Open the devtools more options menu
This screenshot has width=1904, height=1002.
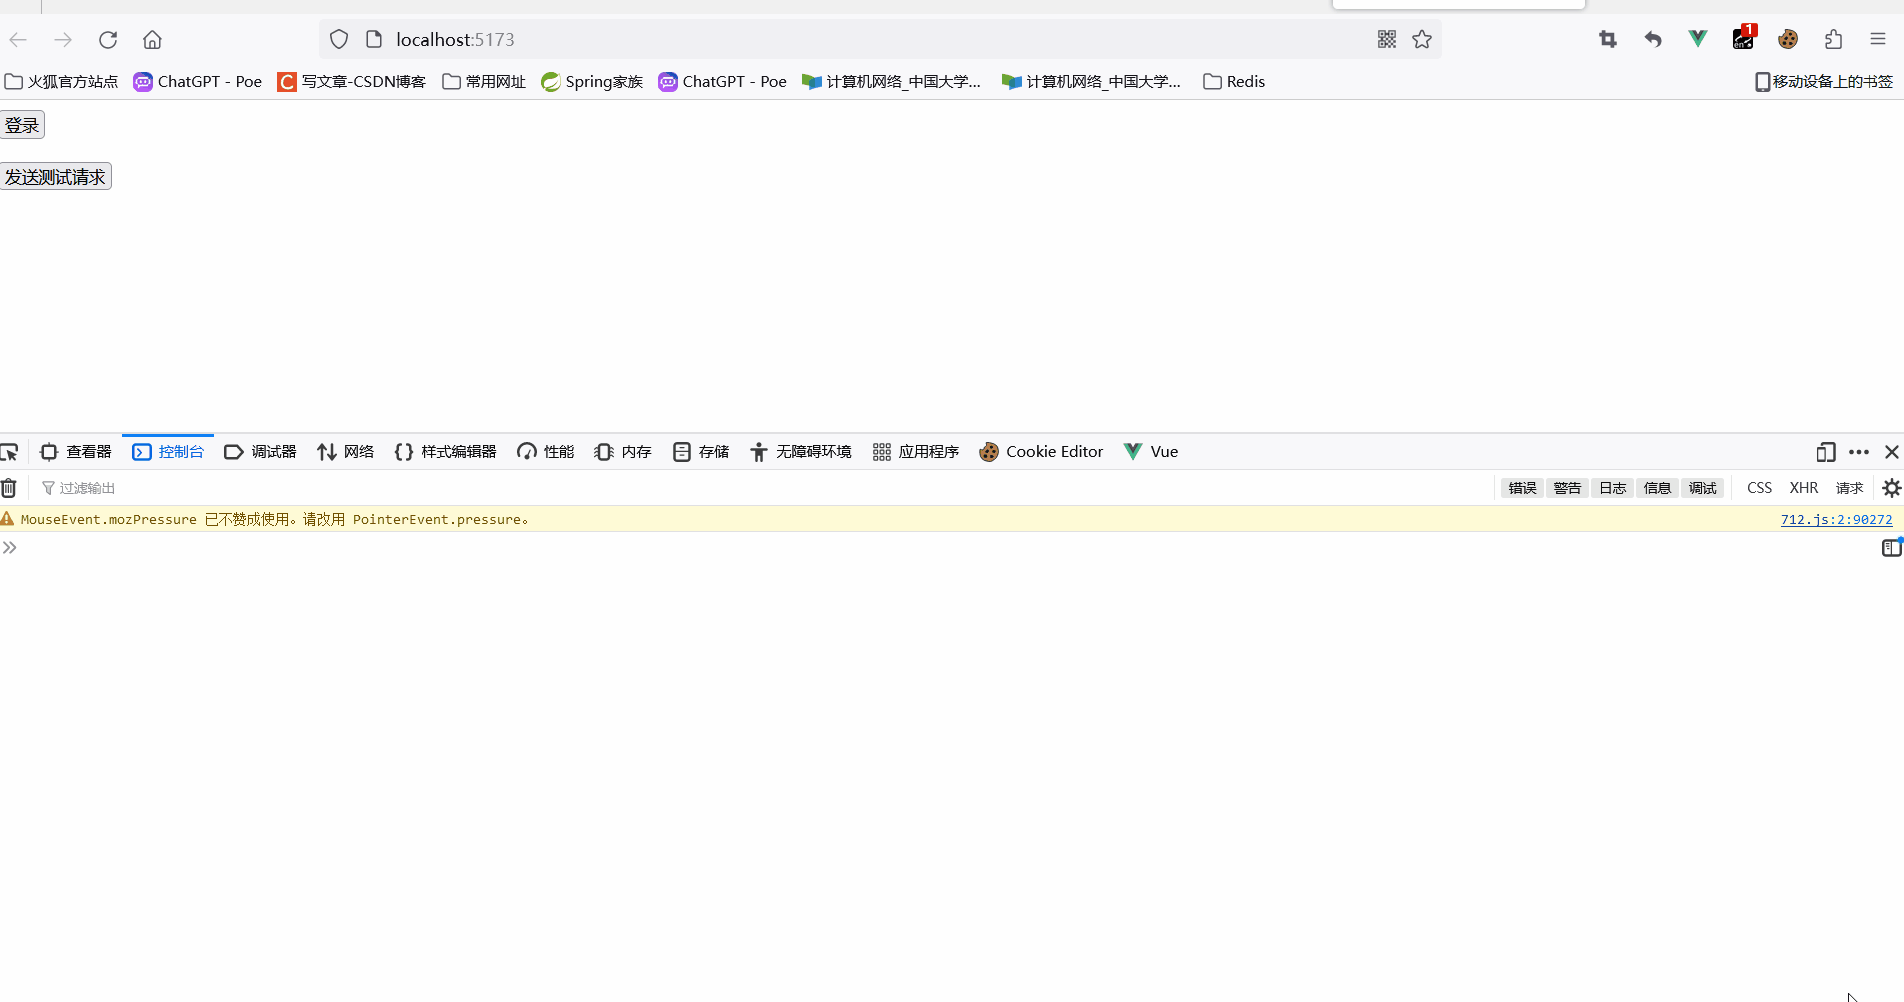1859,452
